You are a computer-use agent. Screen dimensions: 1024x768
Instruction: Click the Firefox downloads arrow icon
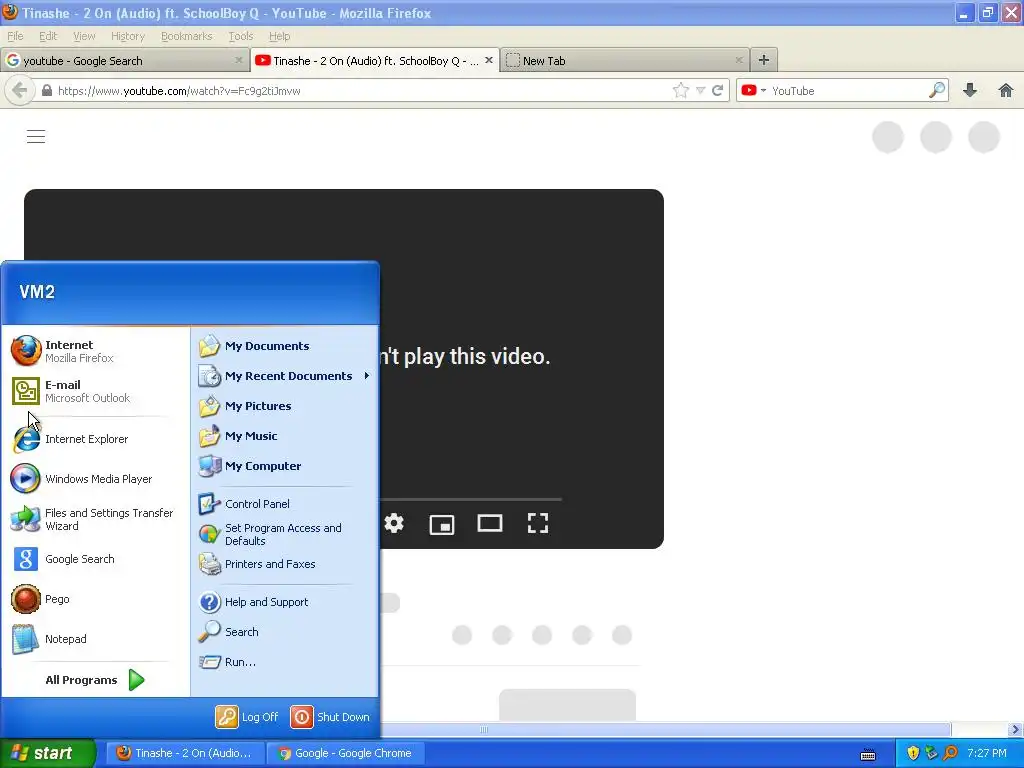click(x=970, y=90)
